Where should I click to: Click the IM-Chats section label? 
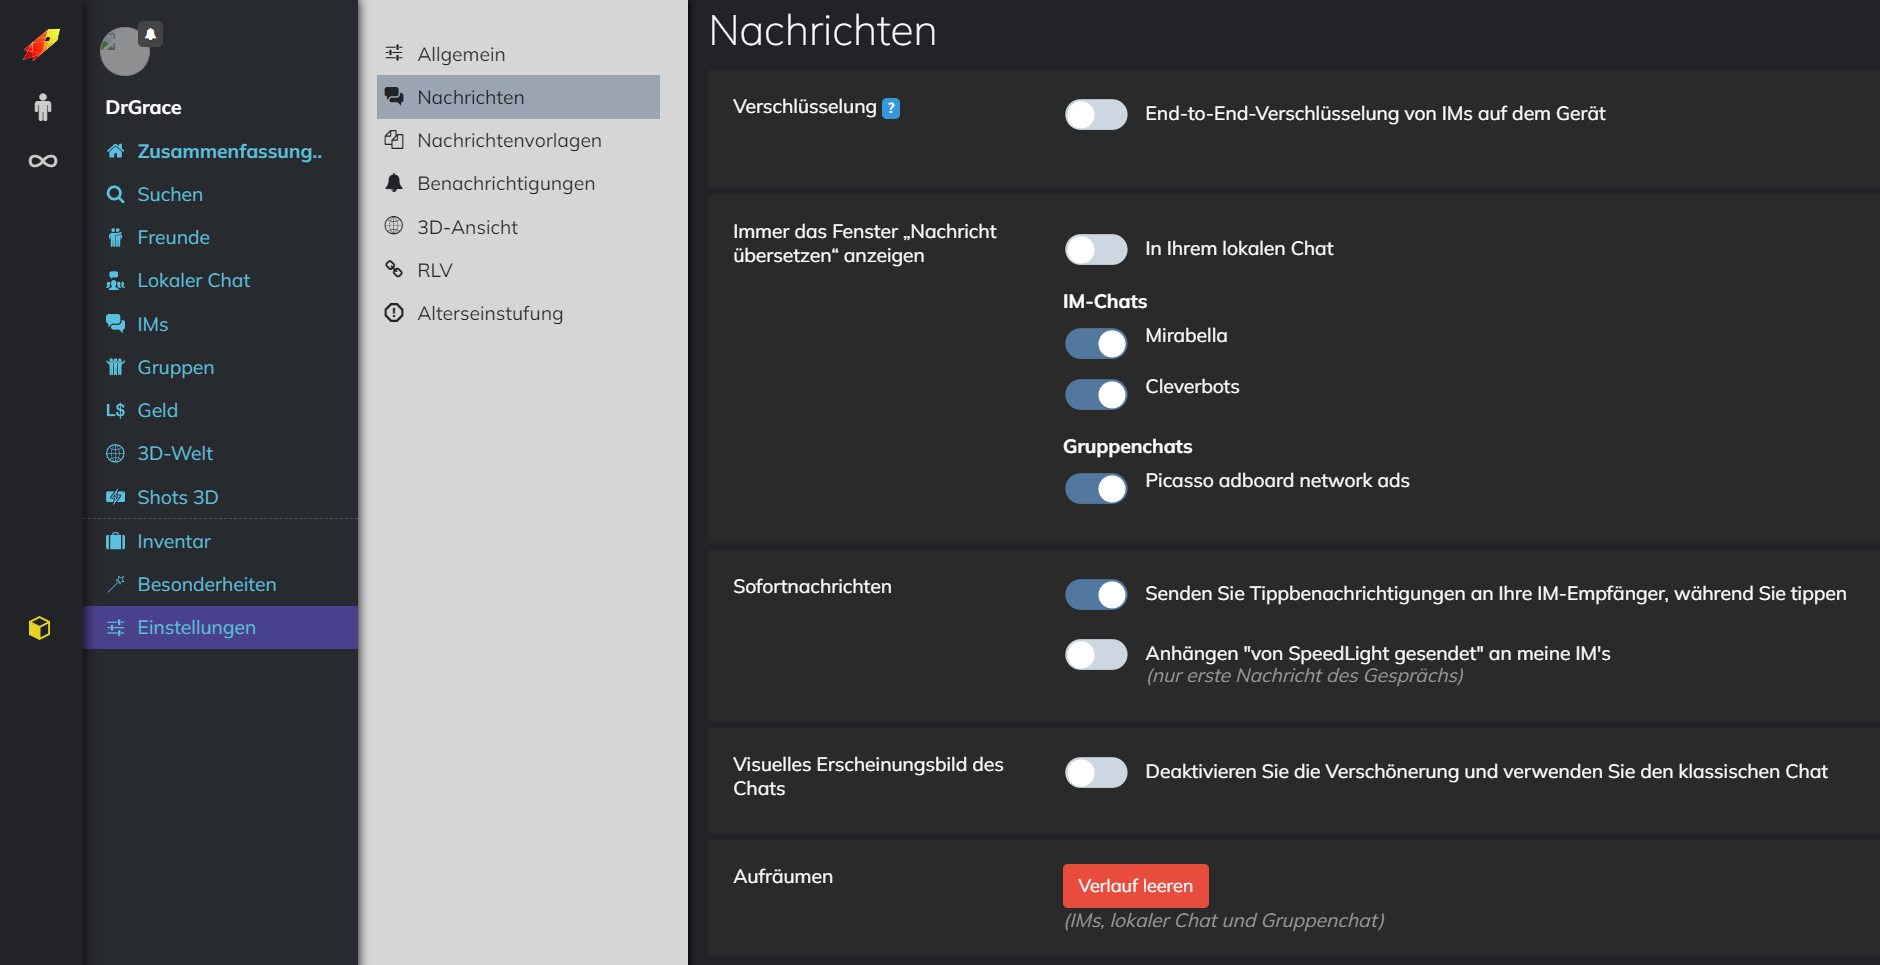point(1105,301)
